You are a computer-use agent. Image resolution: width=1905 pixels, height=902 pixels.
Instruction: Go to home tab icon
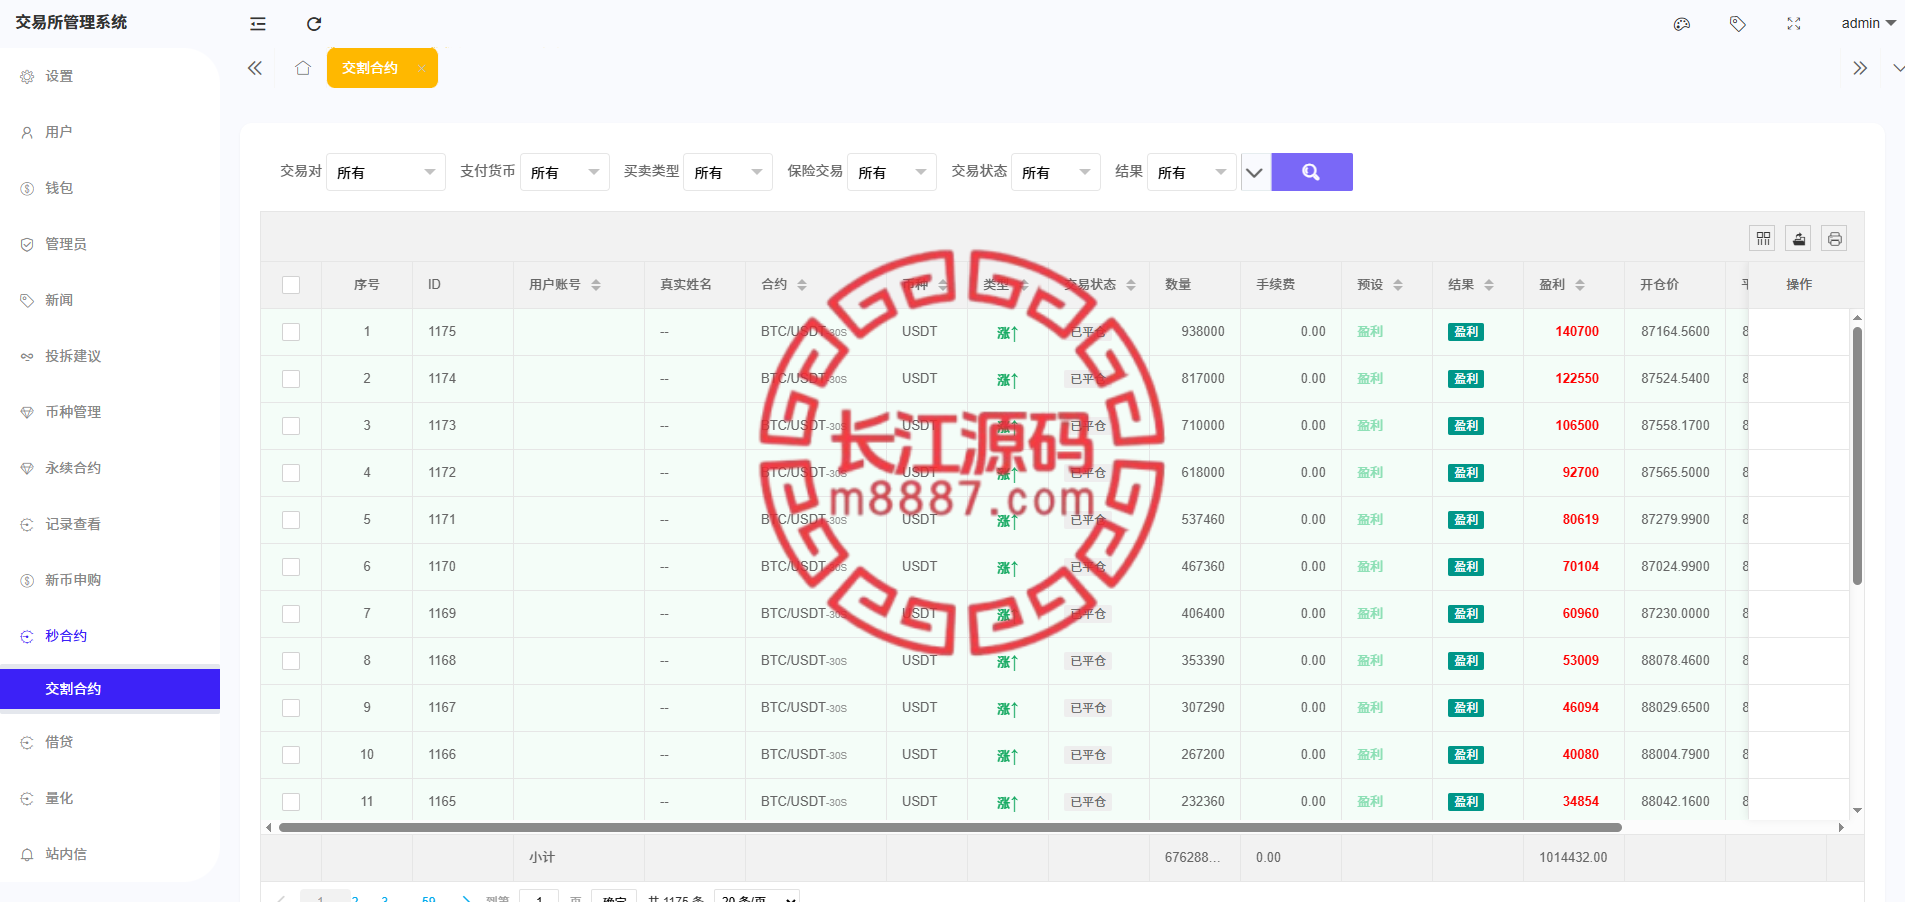pos(303,68)
